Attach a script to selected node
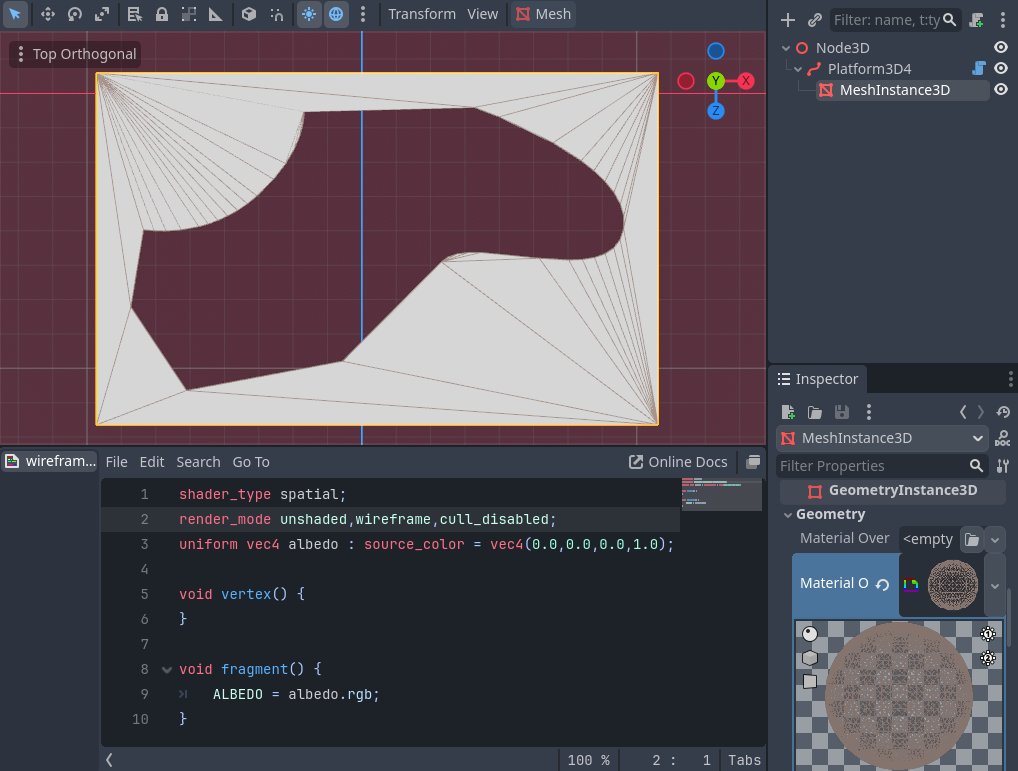 tap(976, 20)
